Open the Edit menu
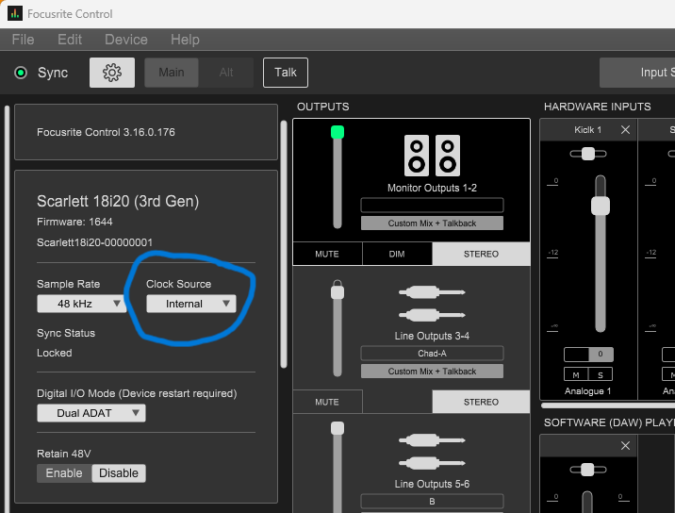The image size is (675, 513). pos(69,40)
